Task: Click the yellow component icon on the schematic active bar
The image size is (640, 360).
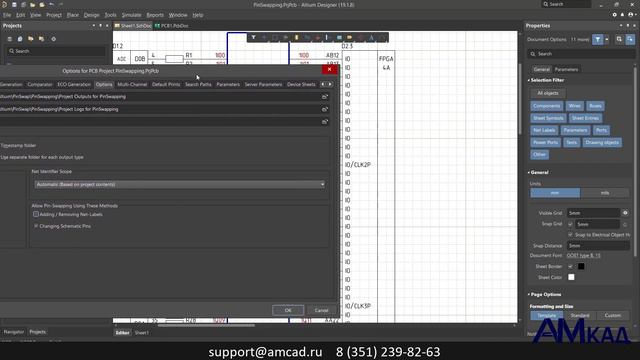Action: [x=297, y=38]
